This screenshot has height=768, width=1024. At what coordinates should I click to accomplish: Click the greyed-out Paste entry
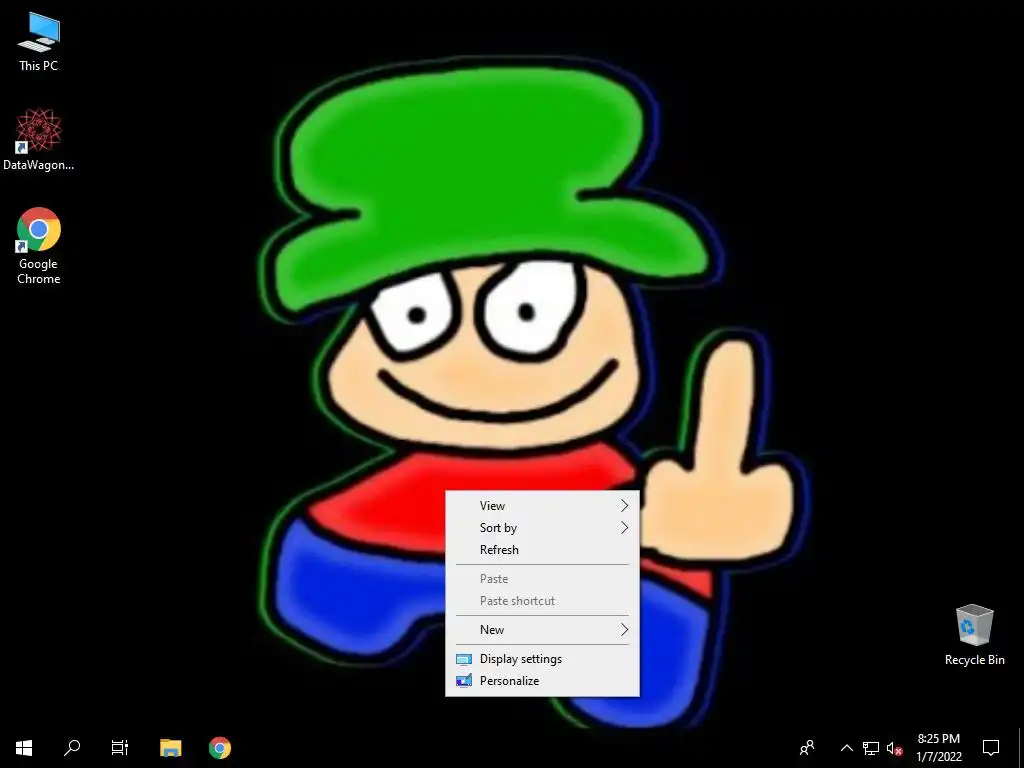click(x=542, y=579)
